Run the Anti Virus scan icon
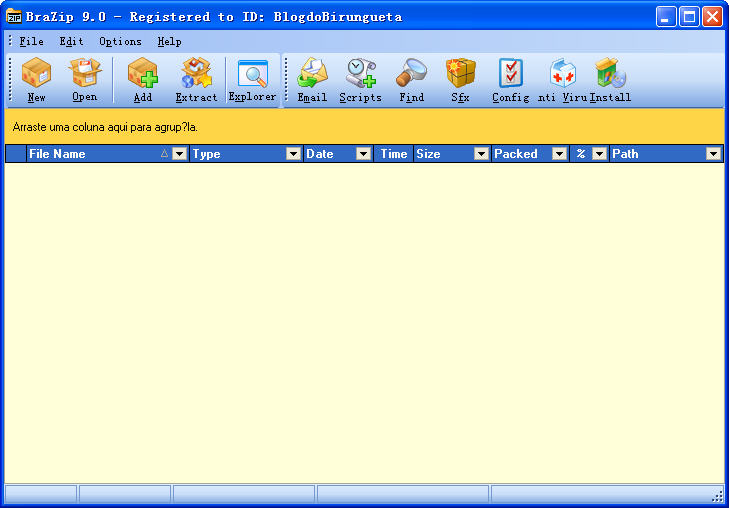Screen dimensions: 729x508 click(x=562, y=79)
